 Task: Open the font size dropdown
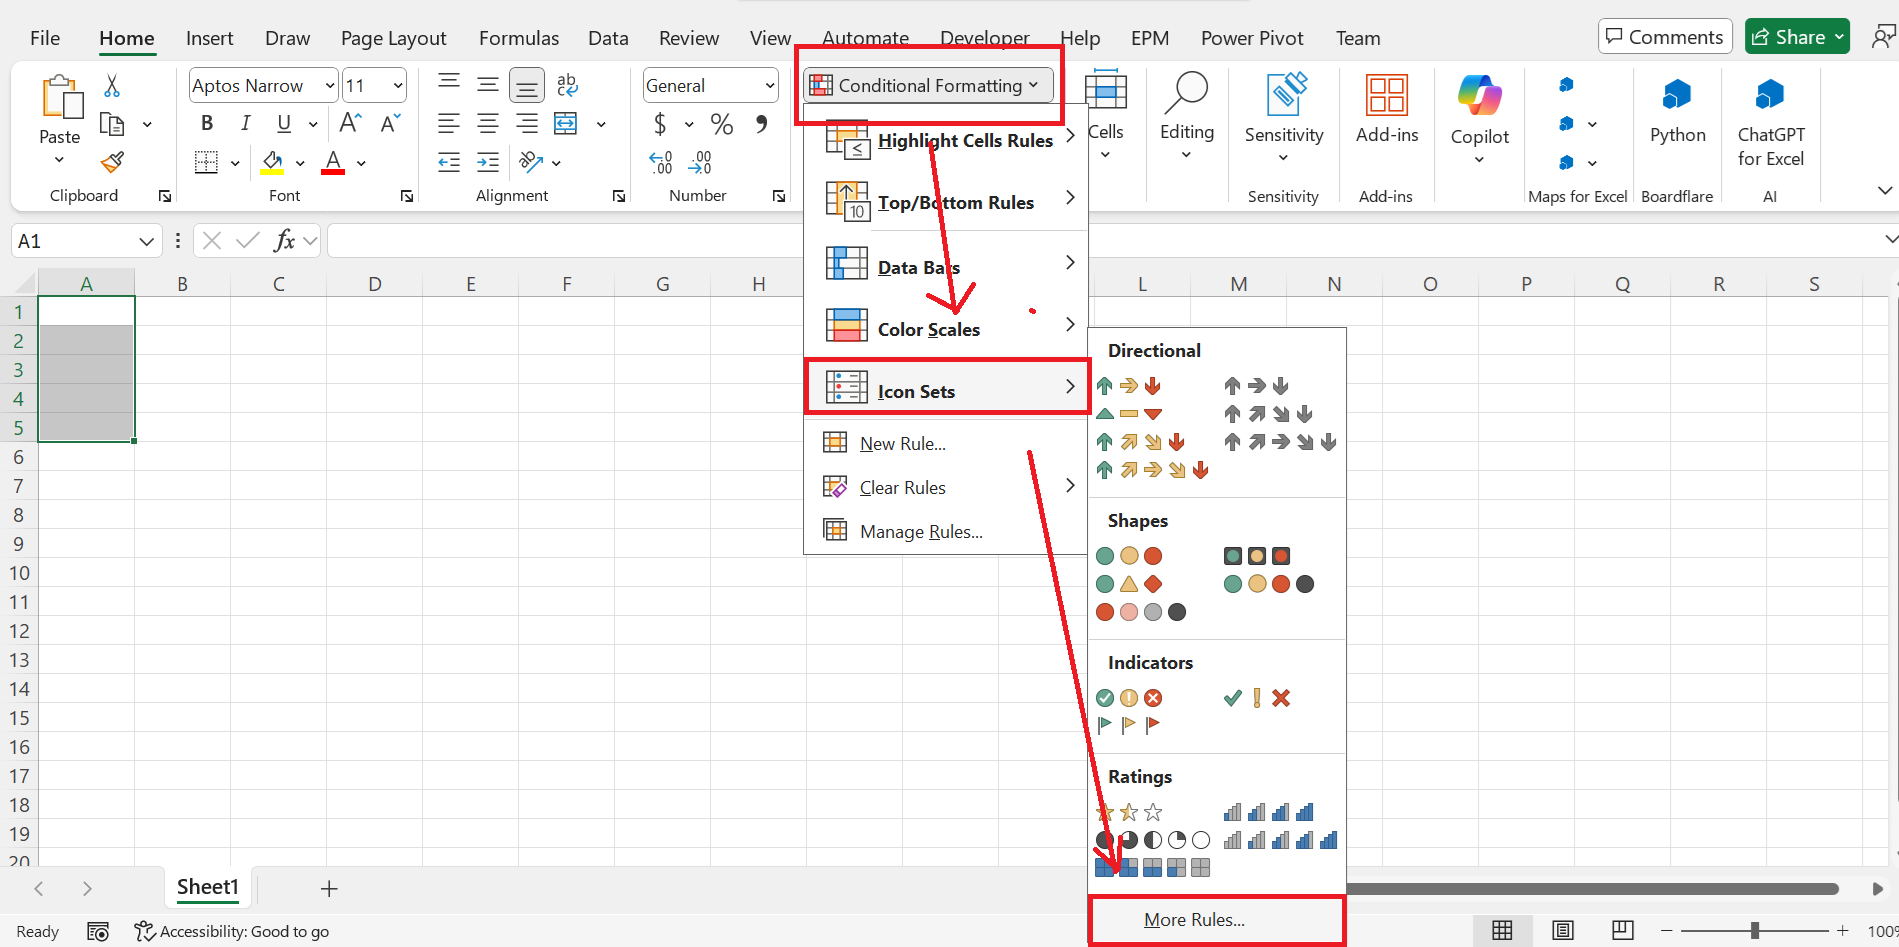[396, 85]
